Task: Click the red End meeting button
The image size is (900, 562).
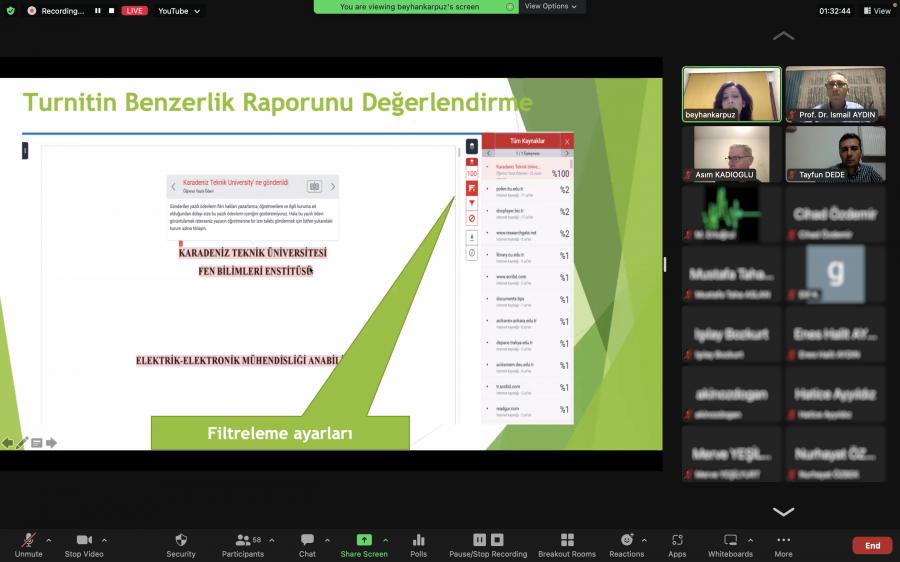Action: coord(872,545)
